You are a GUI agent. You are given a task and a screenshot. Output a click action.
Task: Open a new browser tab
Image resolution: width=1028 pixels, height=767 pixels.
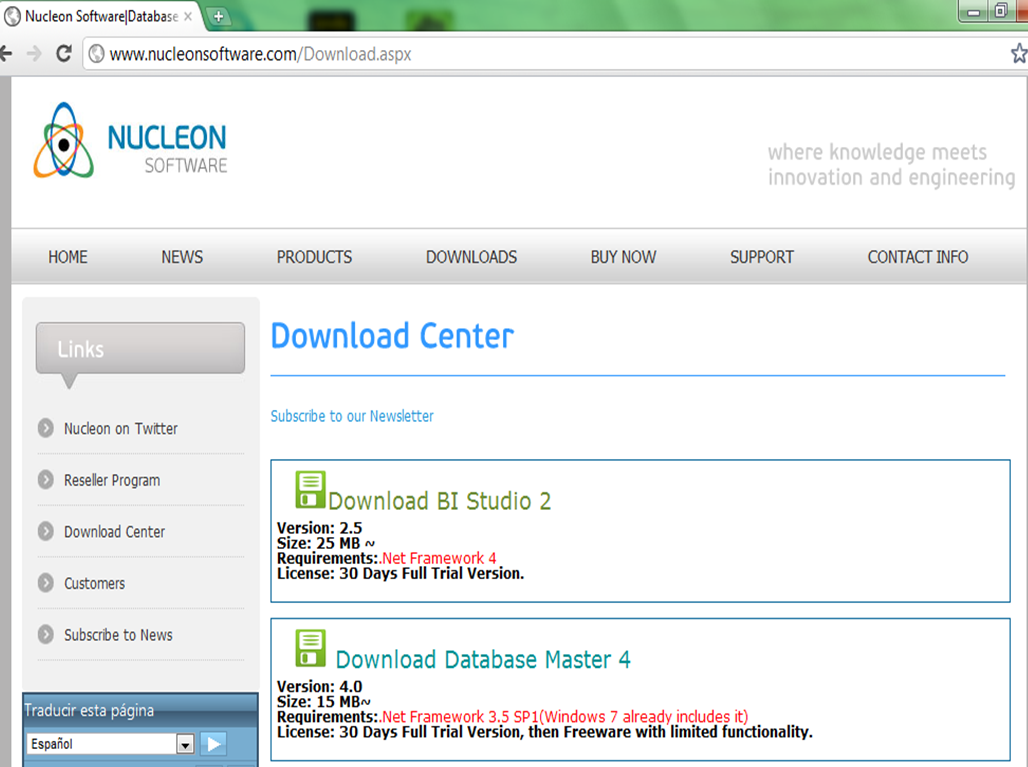pos(218,16)
